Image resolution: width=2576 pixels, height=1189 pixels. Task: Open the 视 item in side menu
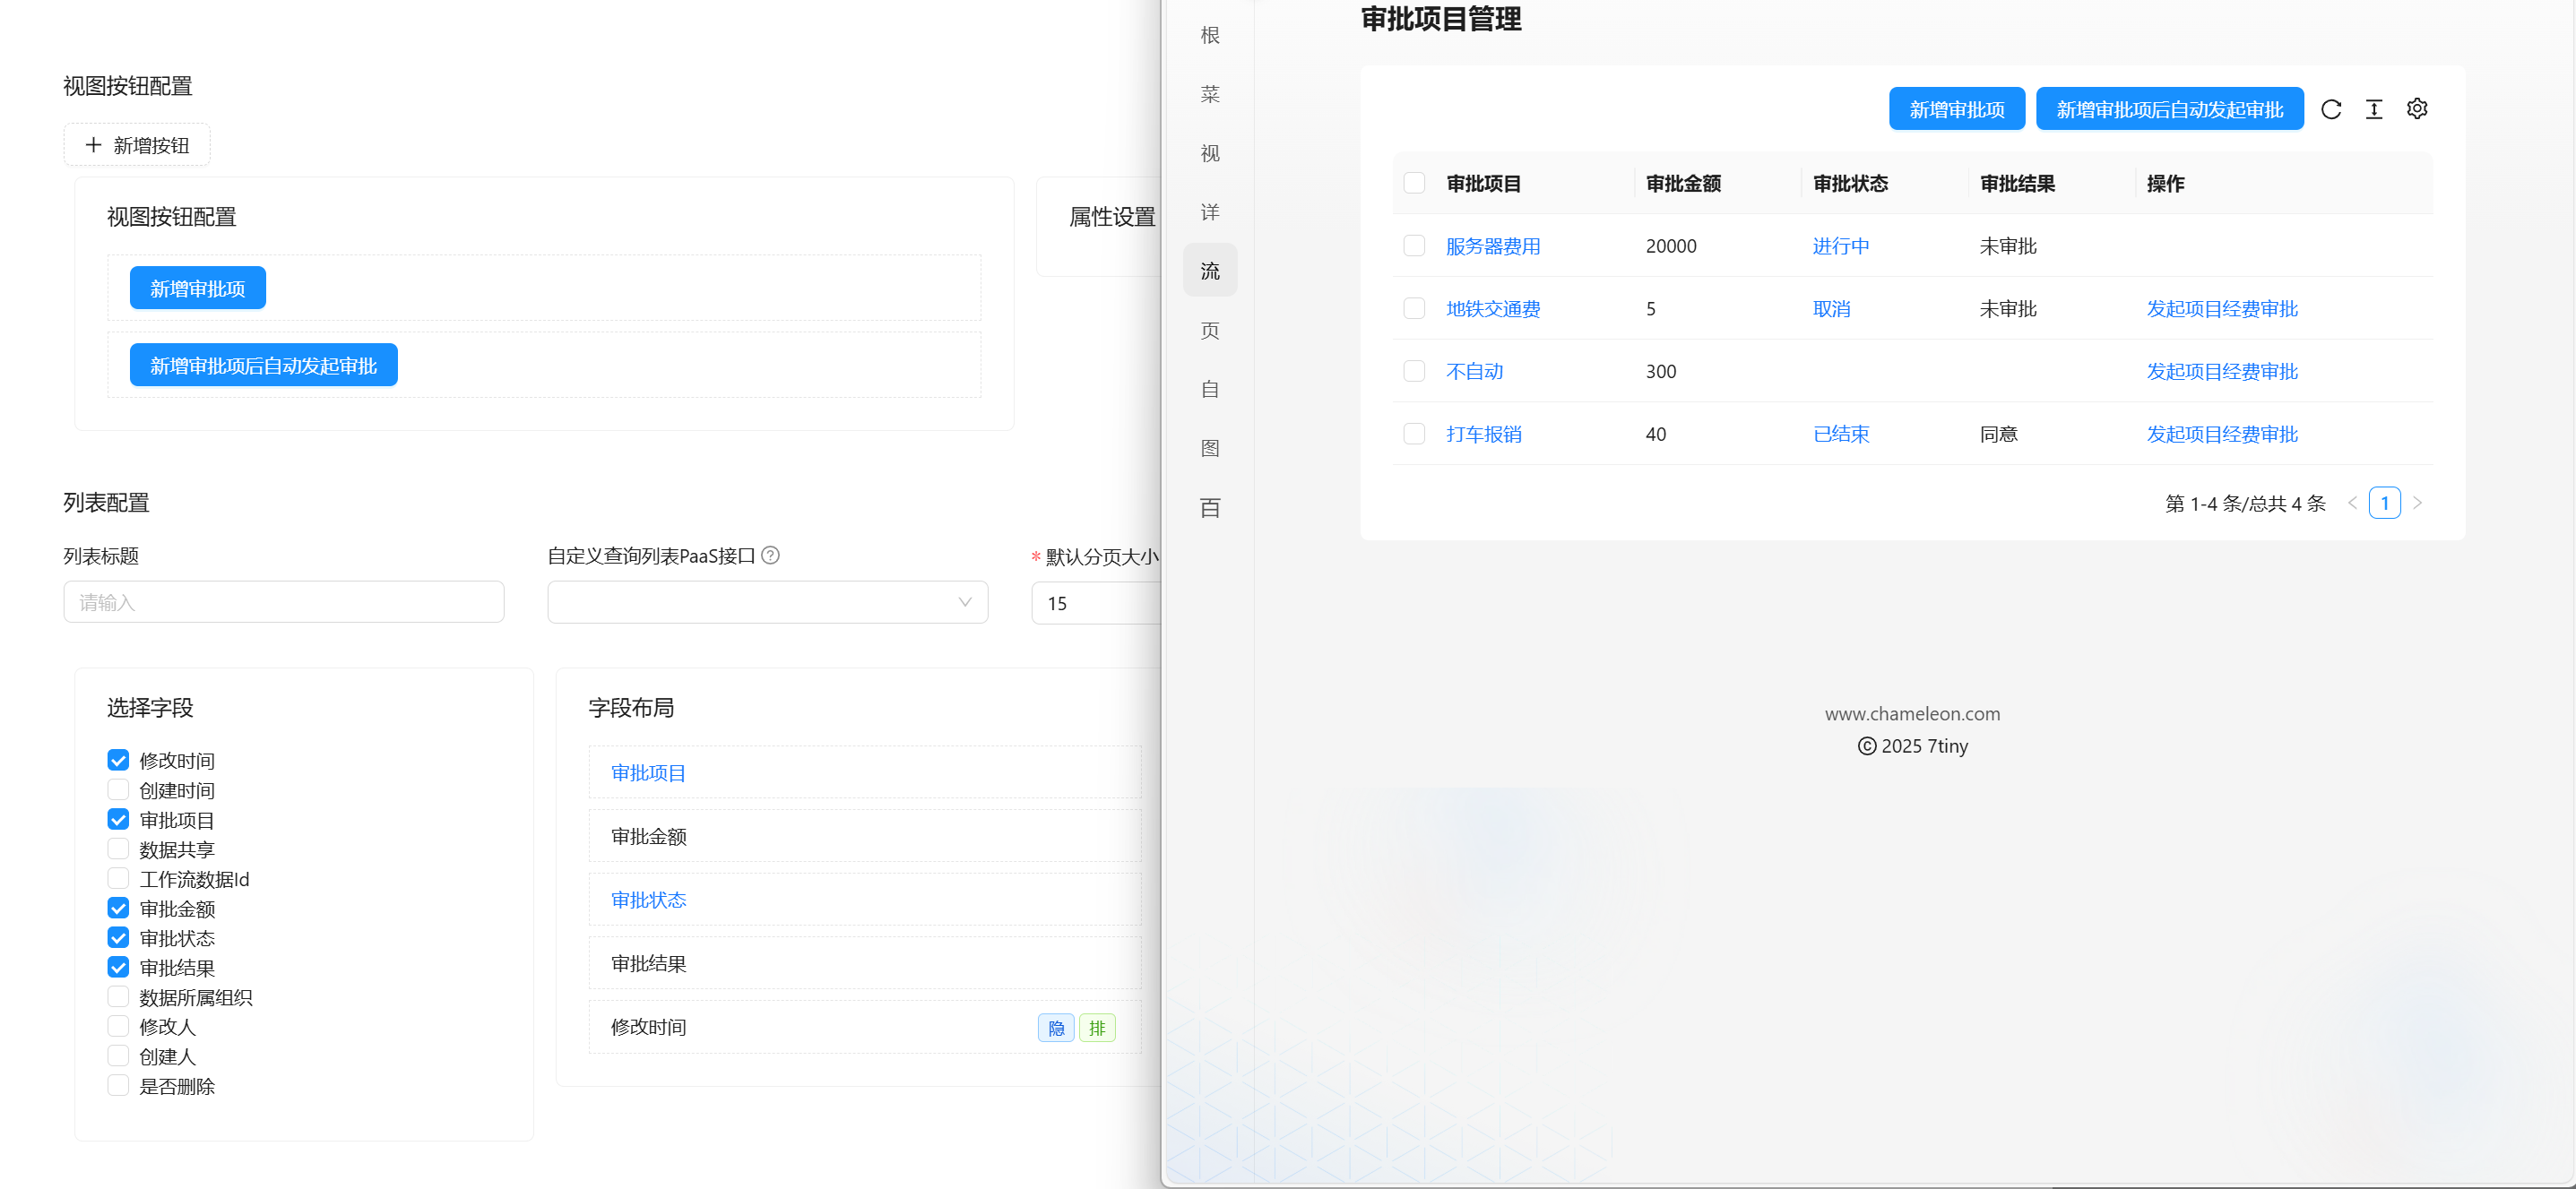[1210, 153]
